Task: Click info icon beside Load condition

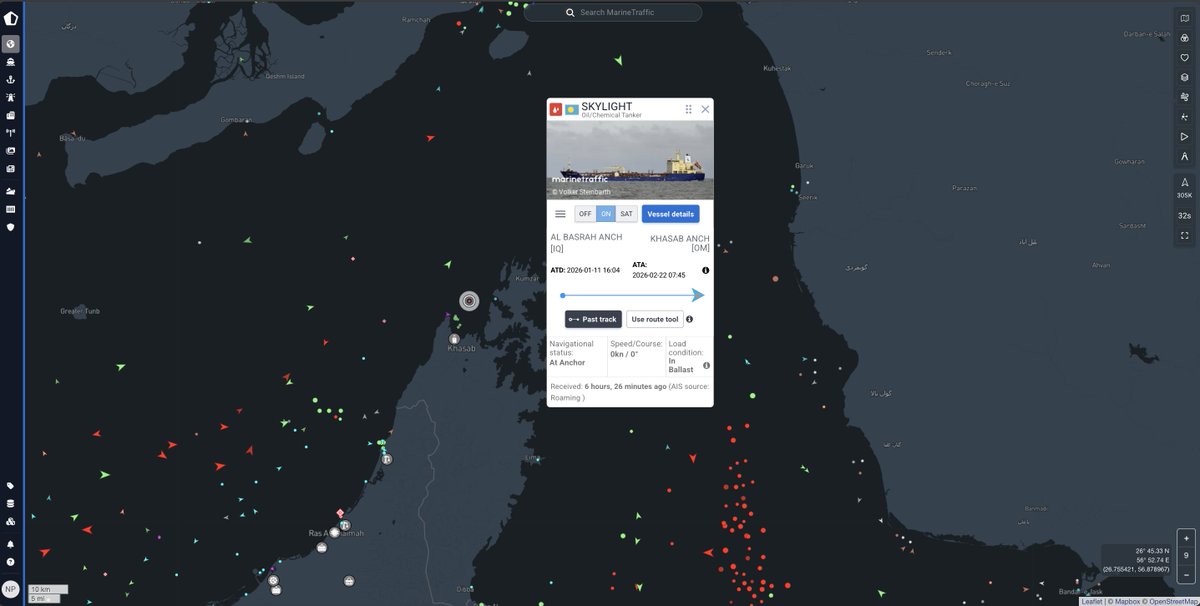Action: click(707, 366)
